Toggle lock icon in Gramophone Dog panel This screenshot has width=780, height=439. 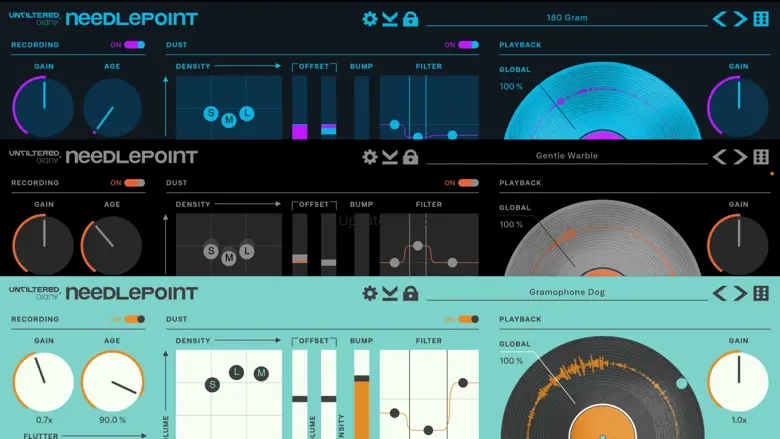(x=410, y=293)
